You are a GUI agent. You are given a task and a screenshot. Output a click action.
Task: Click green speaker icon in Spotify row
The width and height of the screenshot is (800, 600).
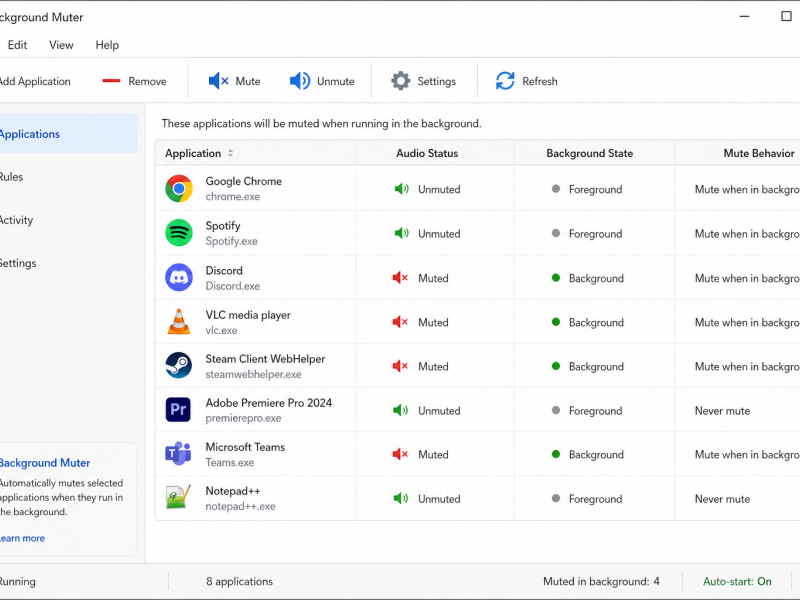click(x=402, y=234)
